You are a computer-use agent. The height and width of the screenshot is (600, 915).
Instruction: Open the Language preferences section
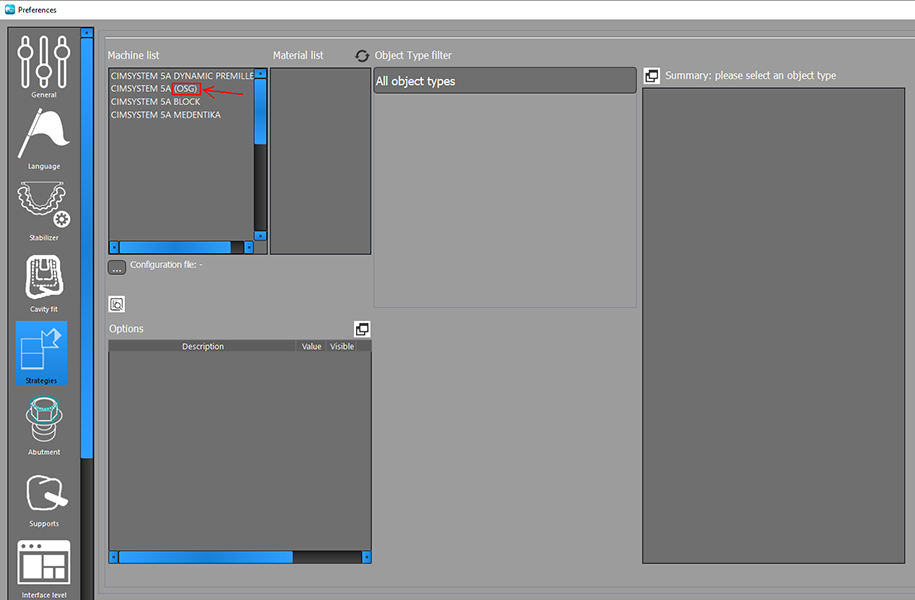[44, 138]
